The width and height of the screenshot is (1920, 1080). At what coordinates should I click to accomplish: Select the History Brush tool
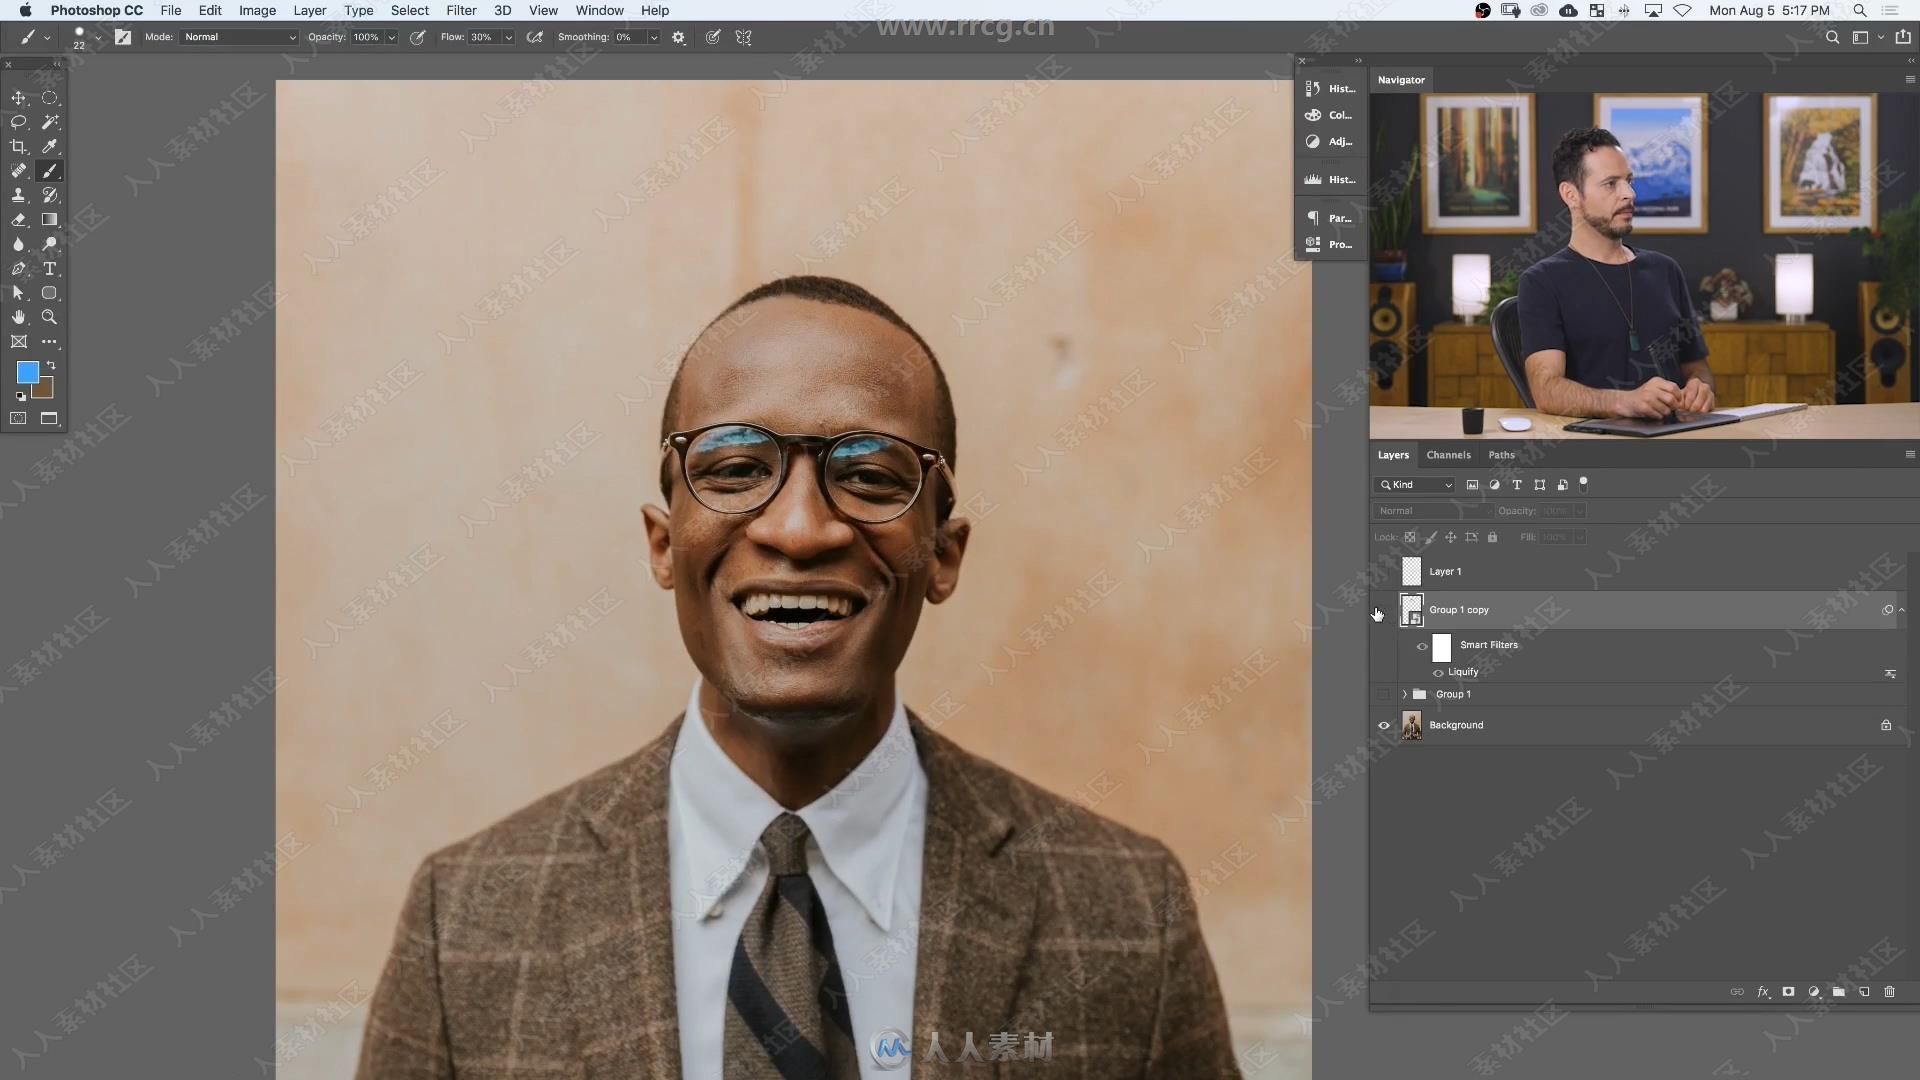point(49,195)
